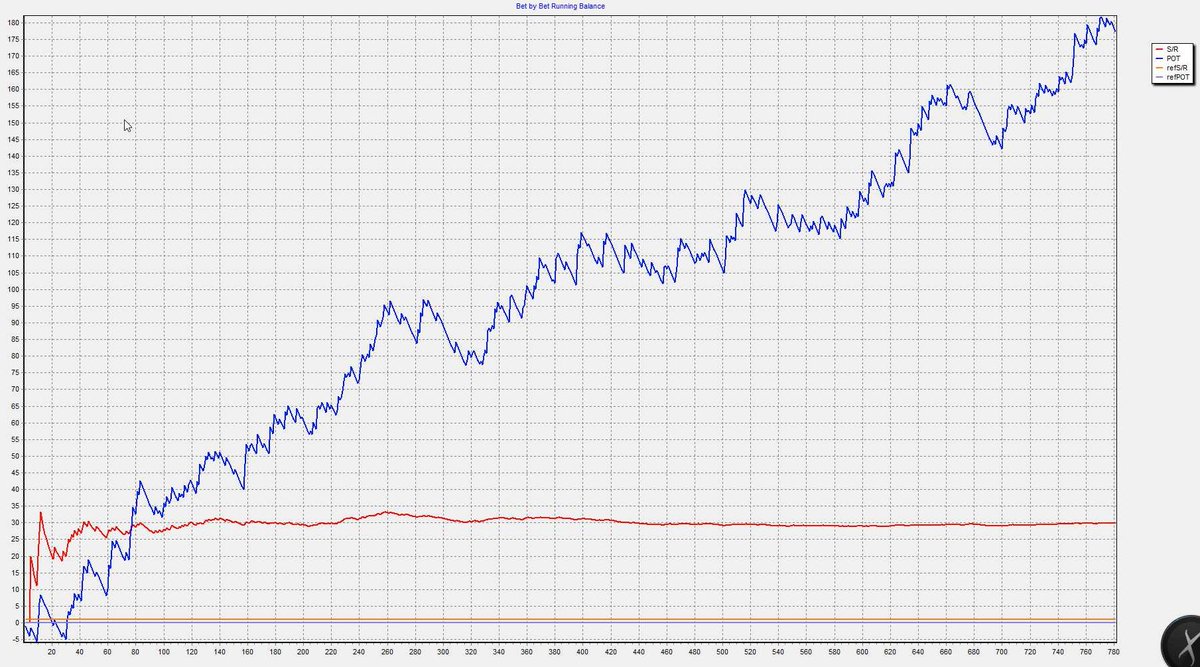This screenshot has height=667, width=1200.
Task: Click the orange refS/R legend color line
Action: (x=1159, y=68)
